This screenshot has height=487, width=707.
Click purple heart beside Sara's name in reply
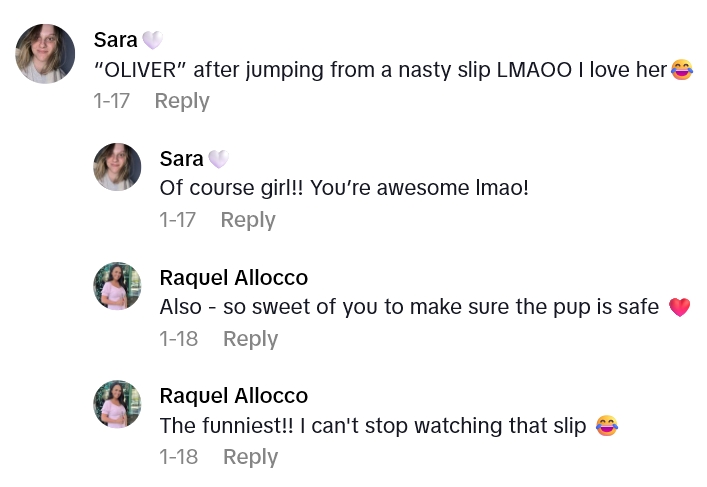pyautogui.click(x=217, y=159)
